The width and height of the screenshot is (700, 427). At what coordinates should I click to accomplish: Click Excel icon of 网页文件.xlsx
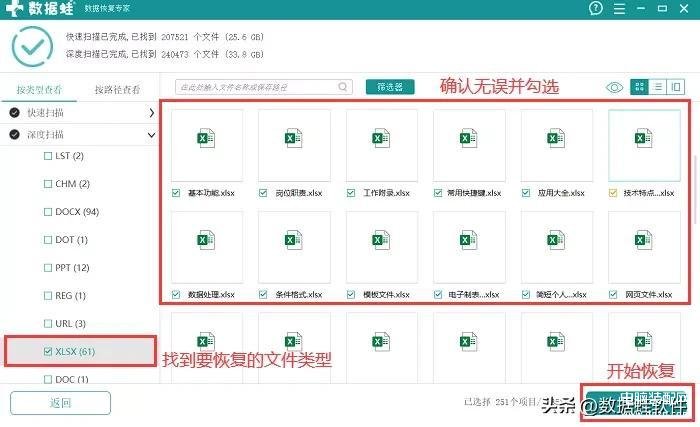[643, 240]
